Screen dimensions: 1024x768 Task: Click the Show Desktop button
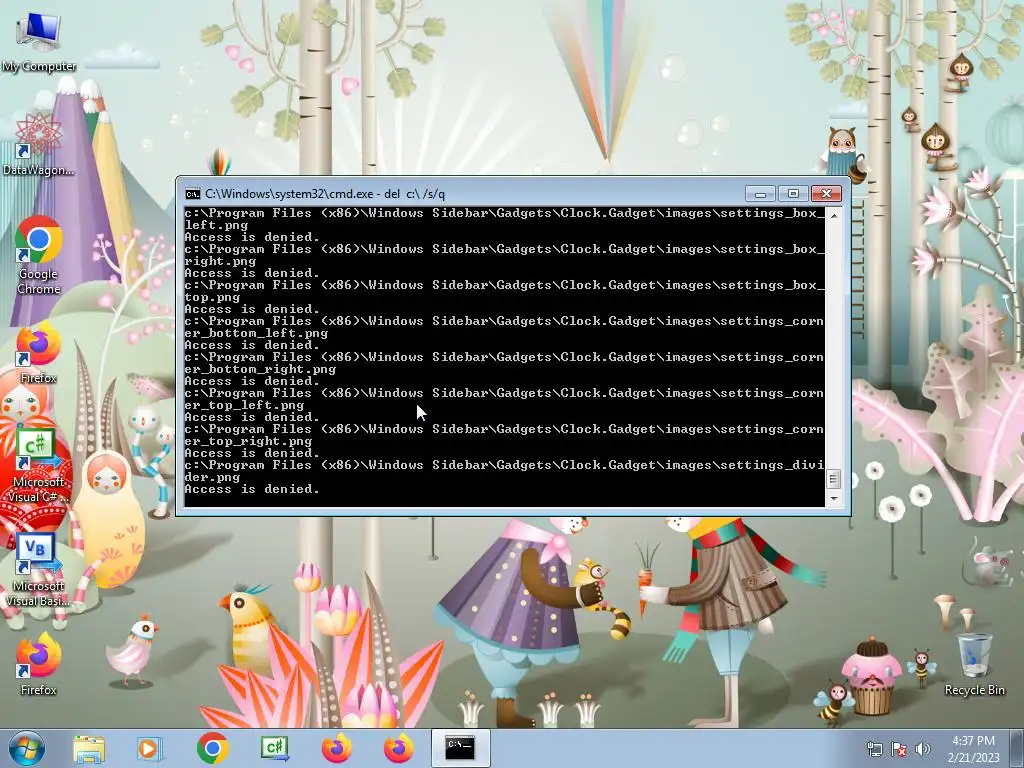click(x=1017, y=749)
